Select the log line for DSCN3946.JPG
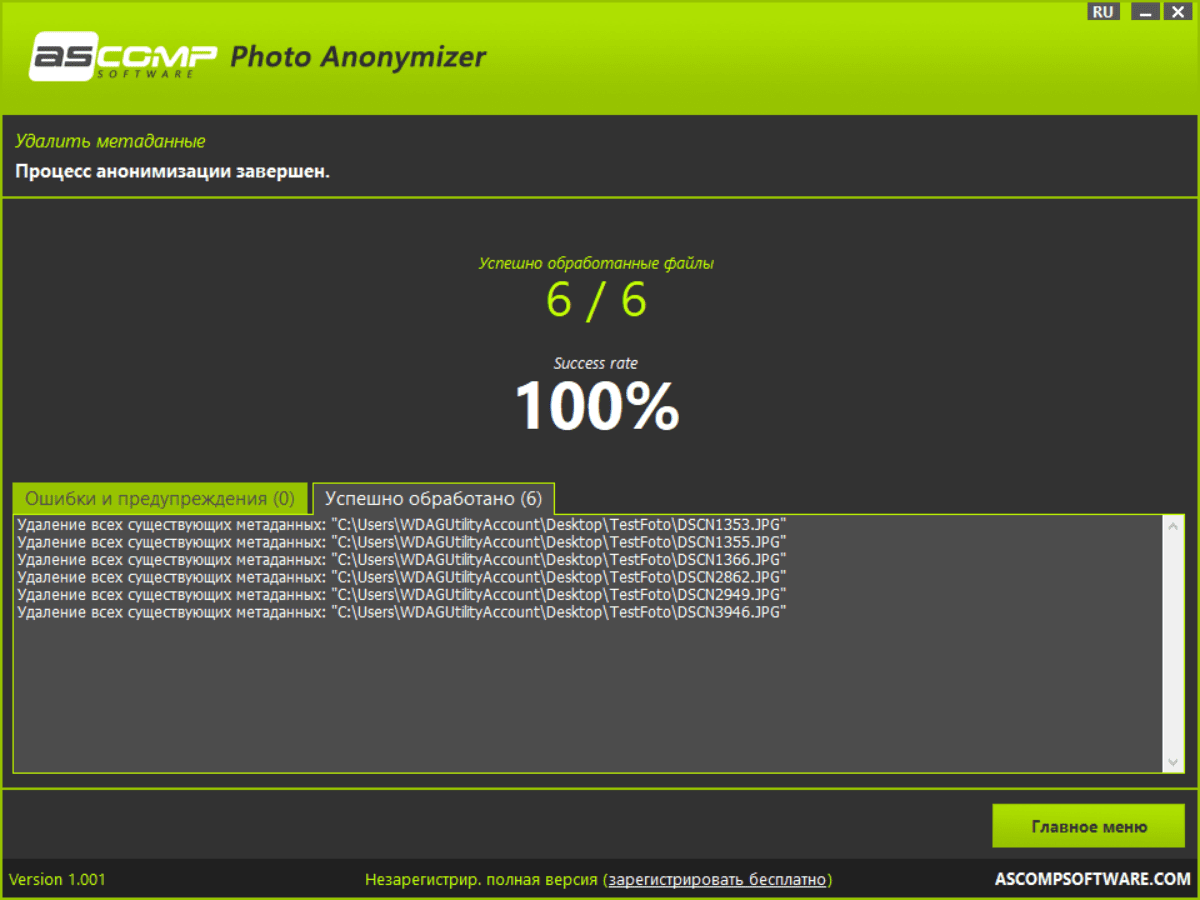The height and width of the screenshot is (900, 1200). click(402, 613)
